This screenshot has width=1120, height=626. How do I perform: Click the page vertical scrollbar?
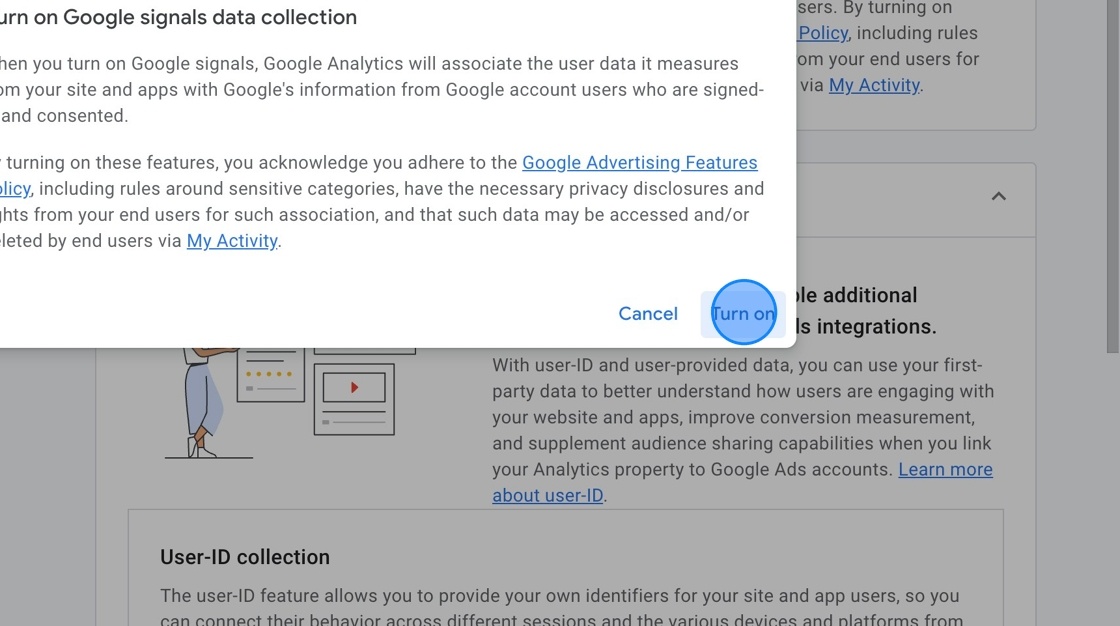1112,175
